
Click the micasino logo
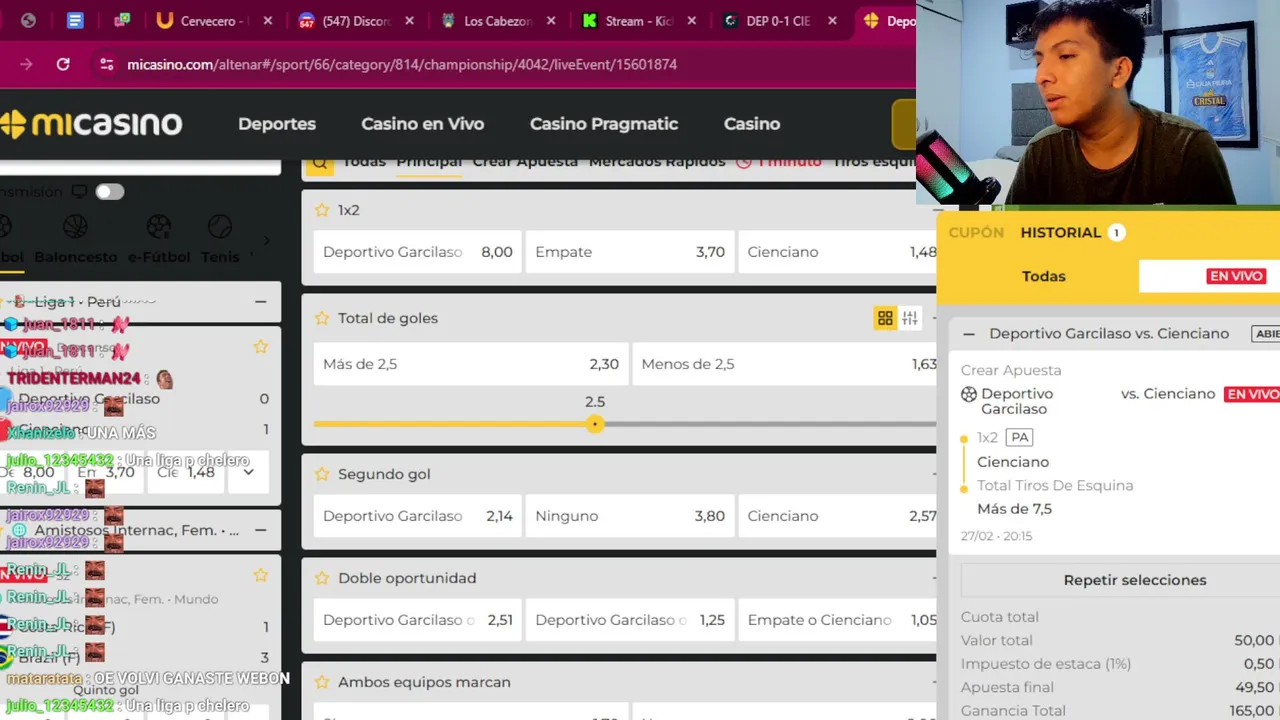tap(91, 124)
